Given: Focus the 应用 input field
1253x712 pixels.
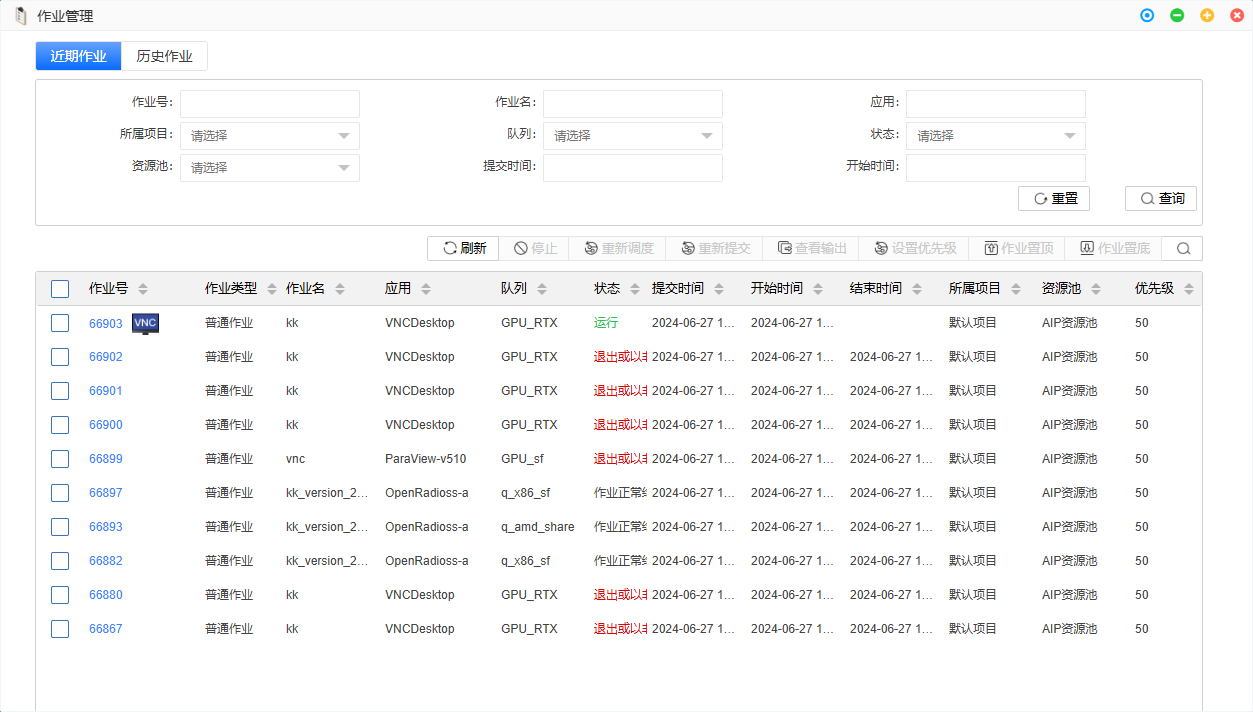Looking at the screenshot, I should point(996,104).
